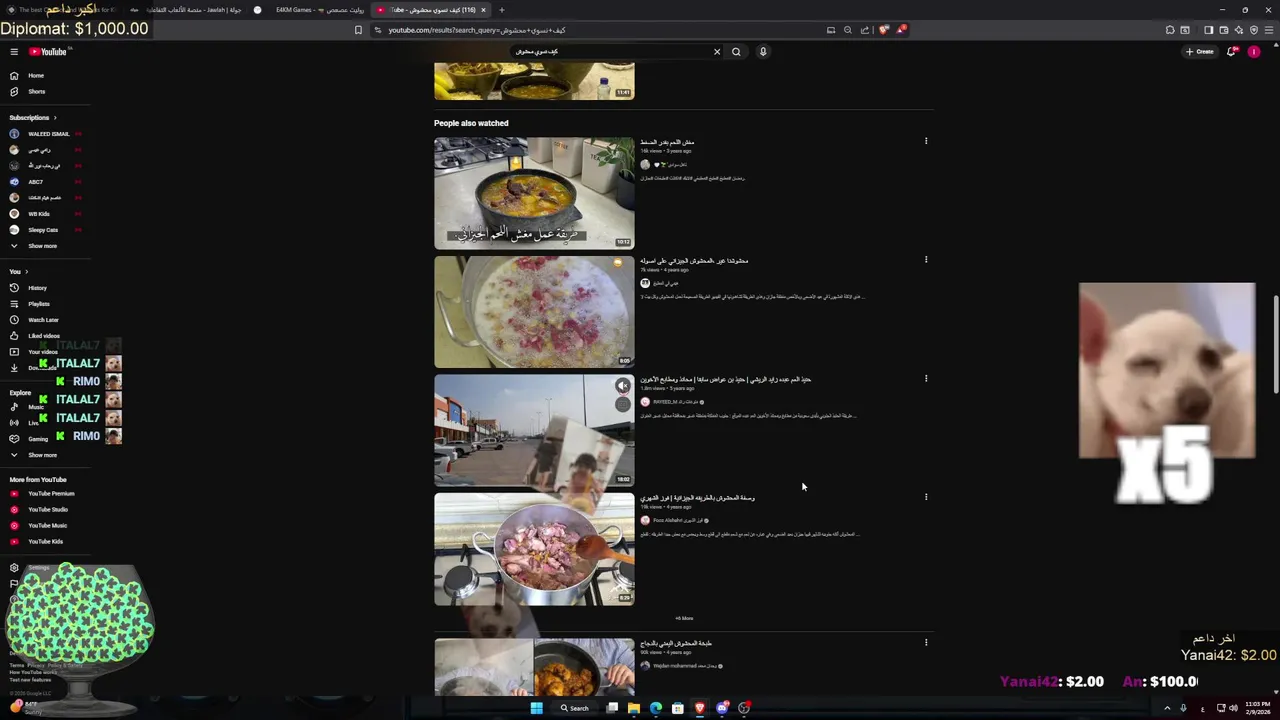The height and width of the screenshot is (720, 1280).
Task: Open Windows Start menu
Action: 537,708
